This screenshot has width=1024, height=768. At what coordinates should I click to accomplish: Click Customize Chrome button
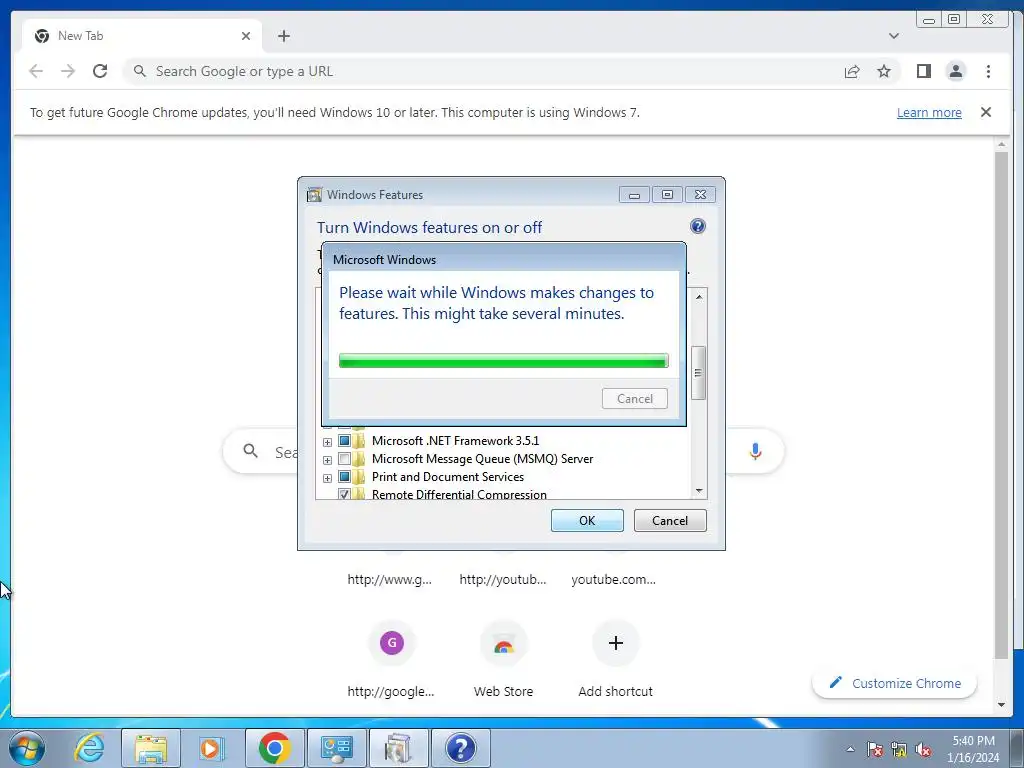(x=895, y=683)
